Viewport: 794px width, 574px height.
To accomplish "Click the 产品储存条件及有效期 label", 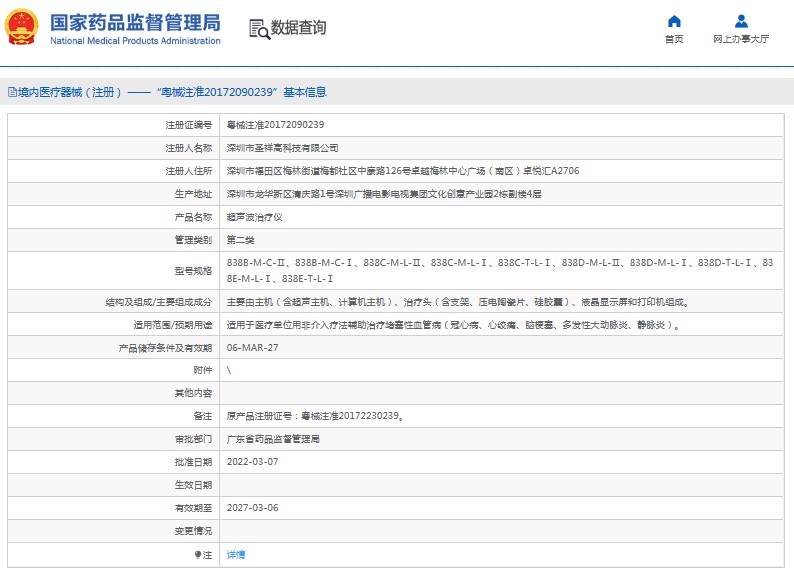I will click(x=165, y=348).
